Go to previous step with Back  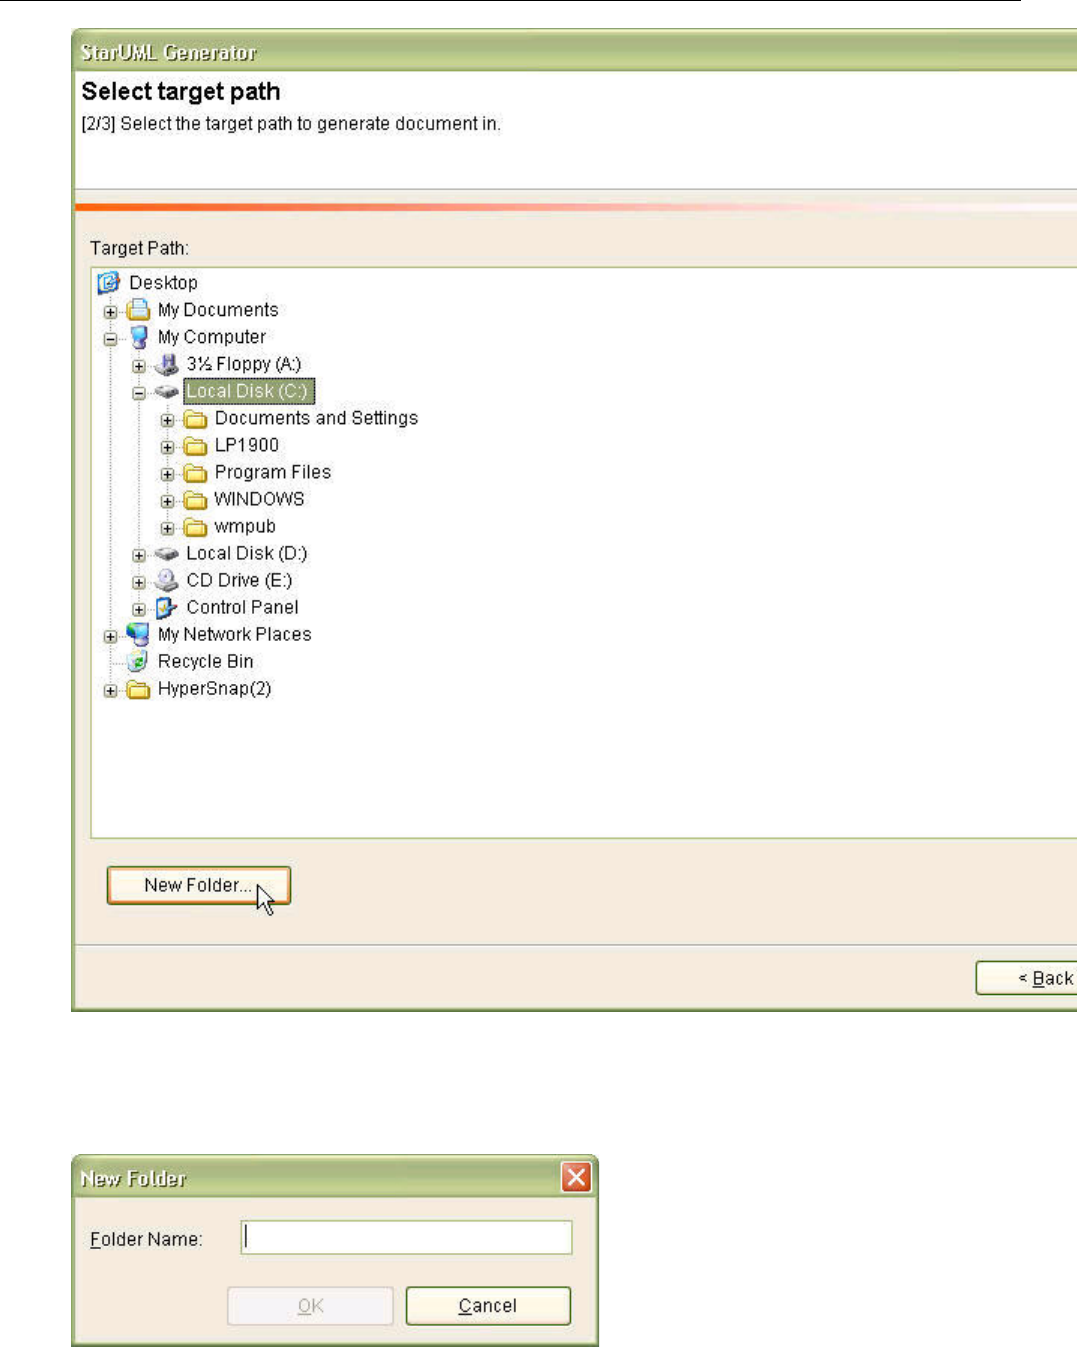coord(1026,978)
